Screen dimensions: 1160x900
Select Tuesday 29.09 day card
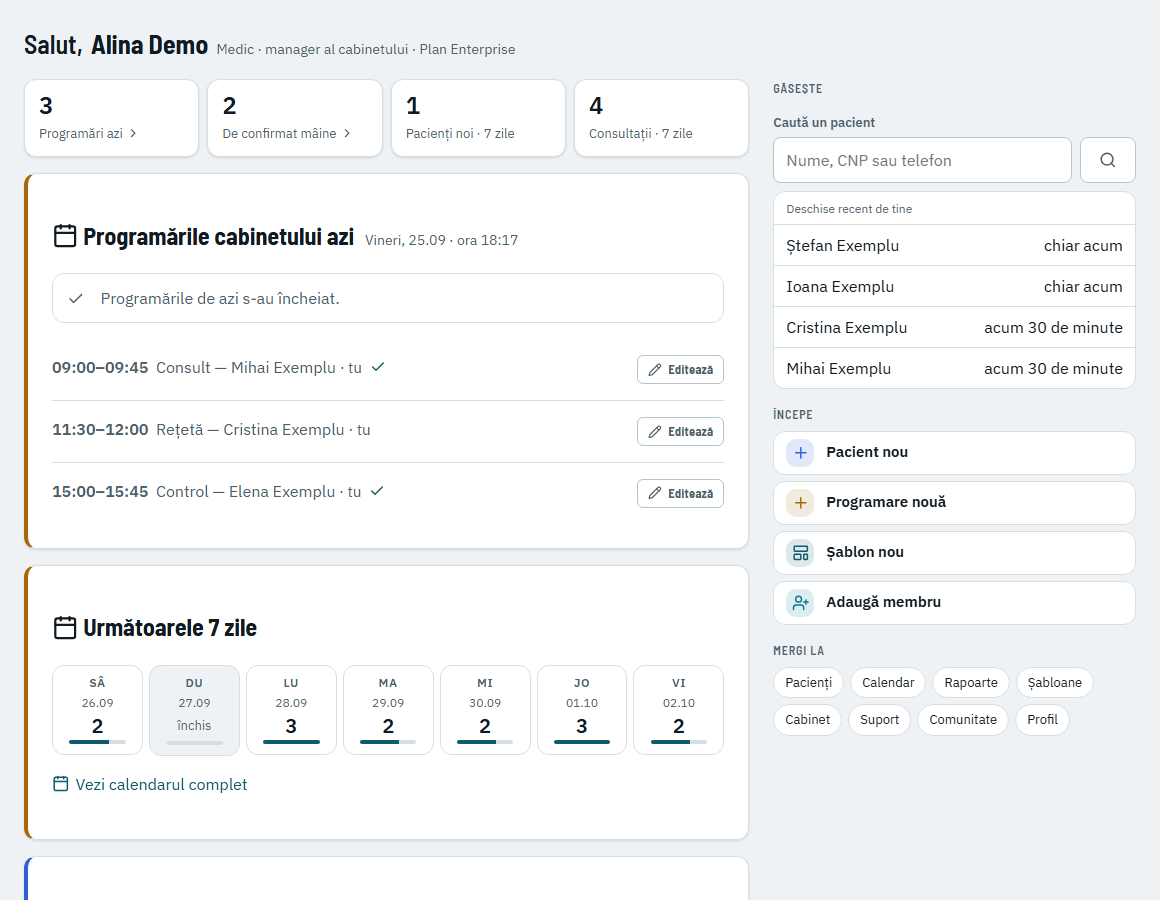point(388,710)
